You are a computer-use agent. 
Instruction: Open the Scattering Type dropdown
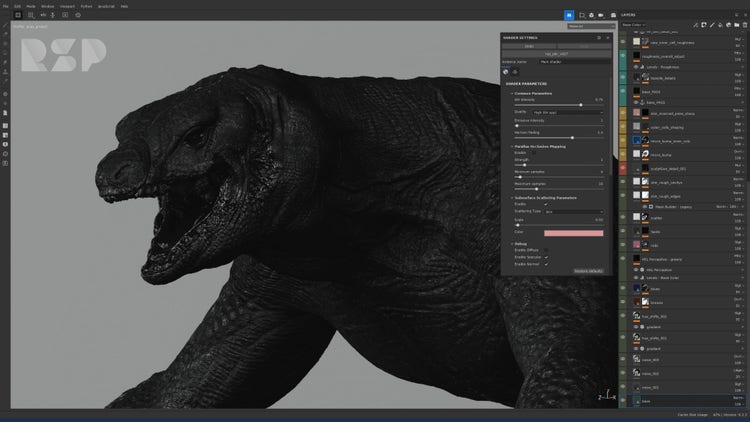[x=573, y=212]
